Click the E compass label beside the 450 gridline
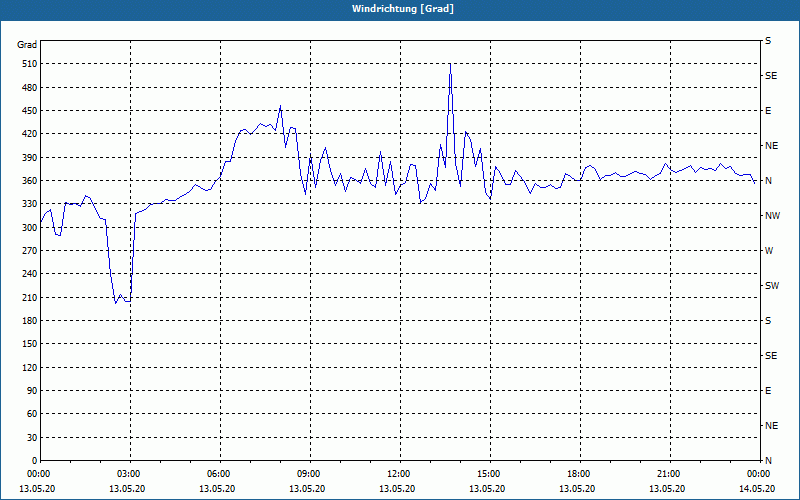Viewport: 800px width, 500px height. (x=768, y=111)
